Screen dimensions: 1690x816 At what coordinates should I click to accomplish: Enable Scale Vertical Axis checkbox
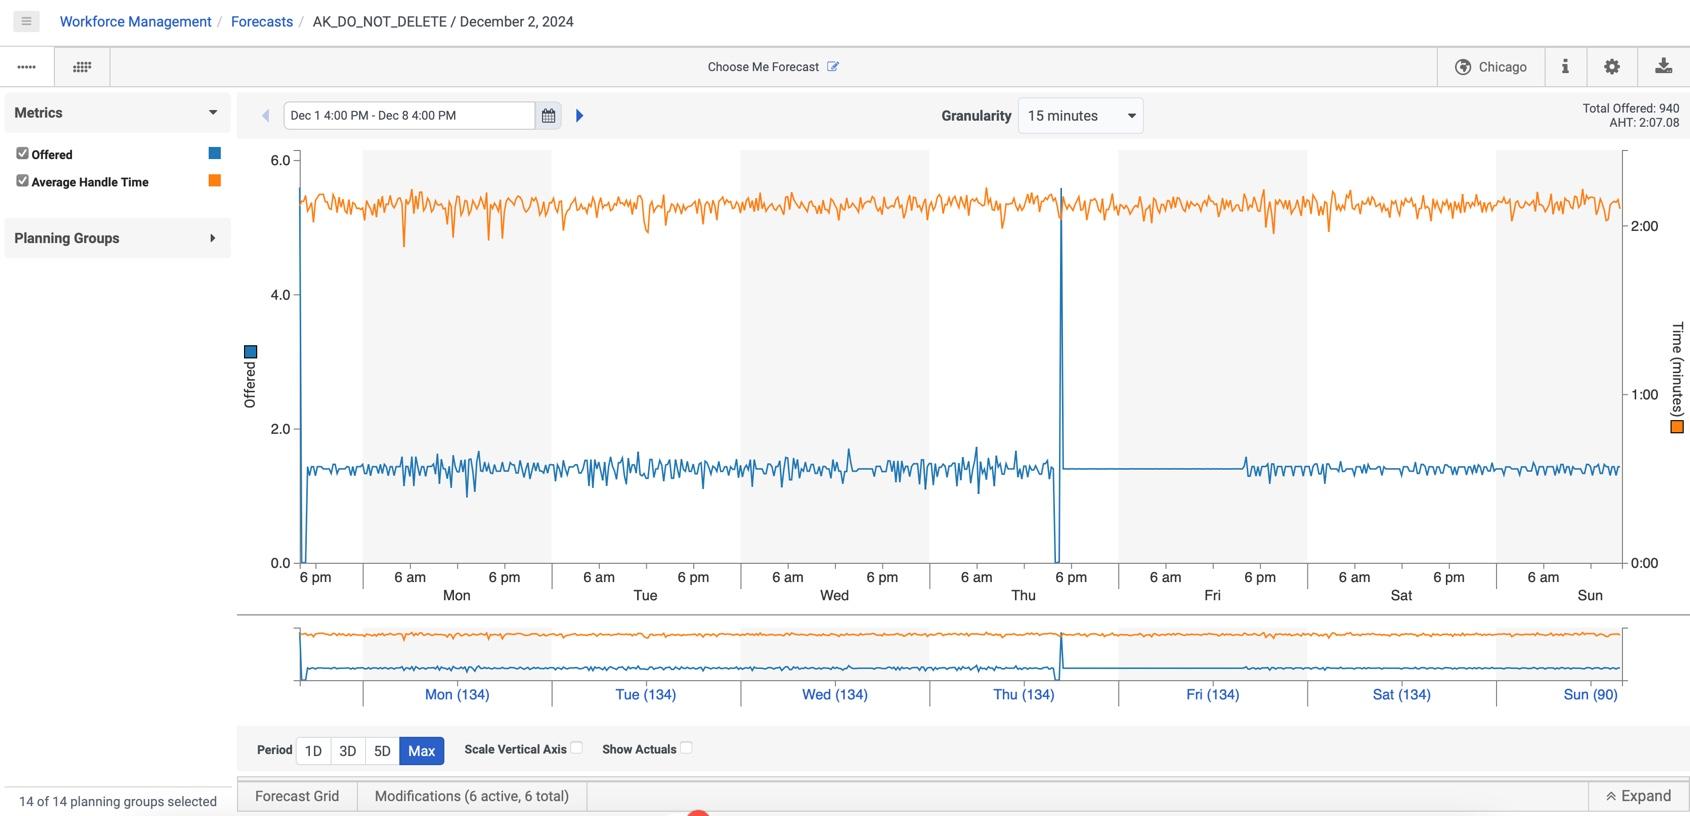point(576,748)
